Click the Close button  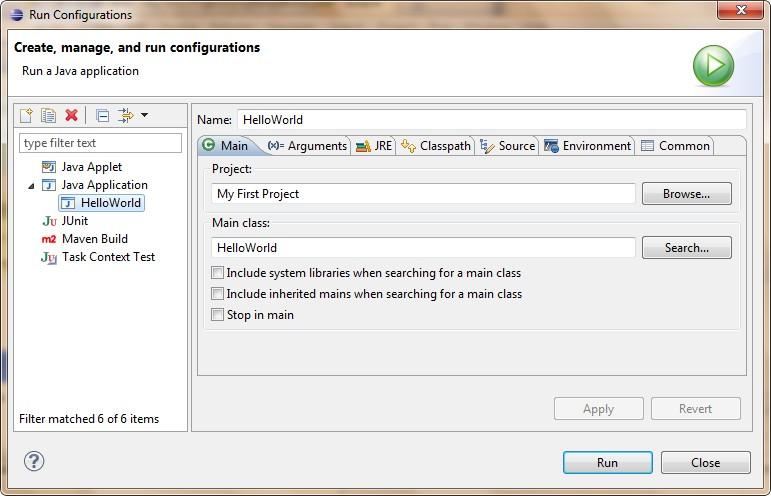pos(706,463)
